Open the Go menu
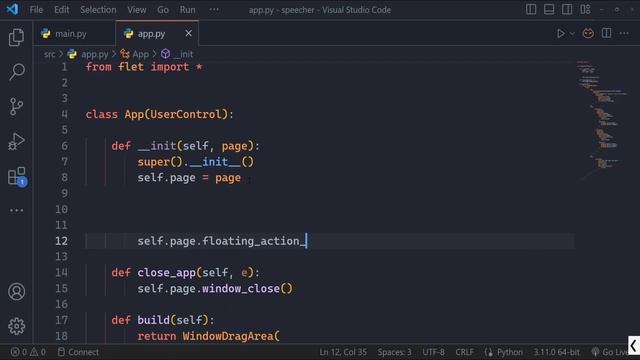The width and height of the screenshot is (640, 360). pos(163,10)
